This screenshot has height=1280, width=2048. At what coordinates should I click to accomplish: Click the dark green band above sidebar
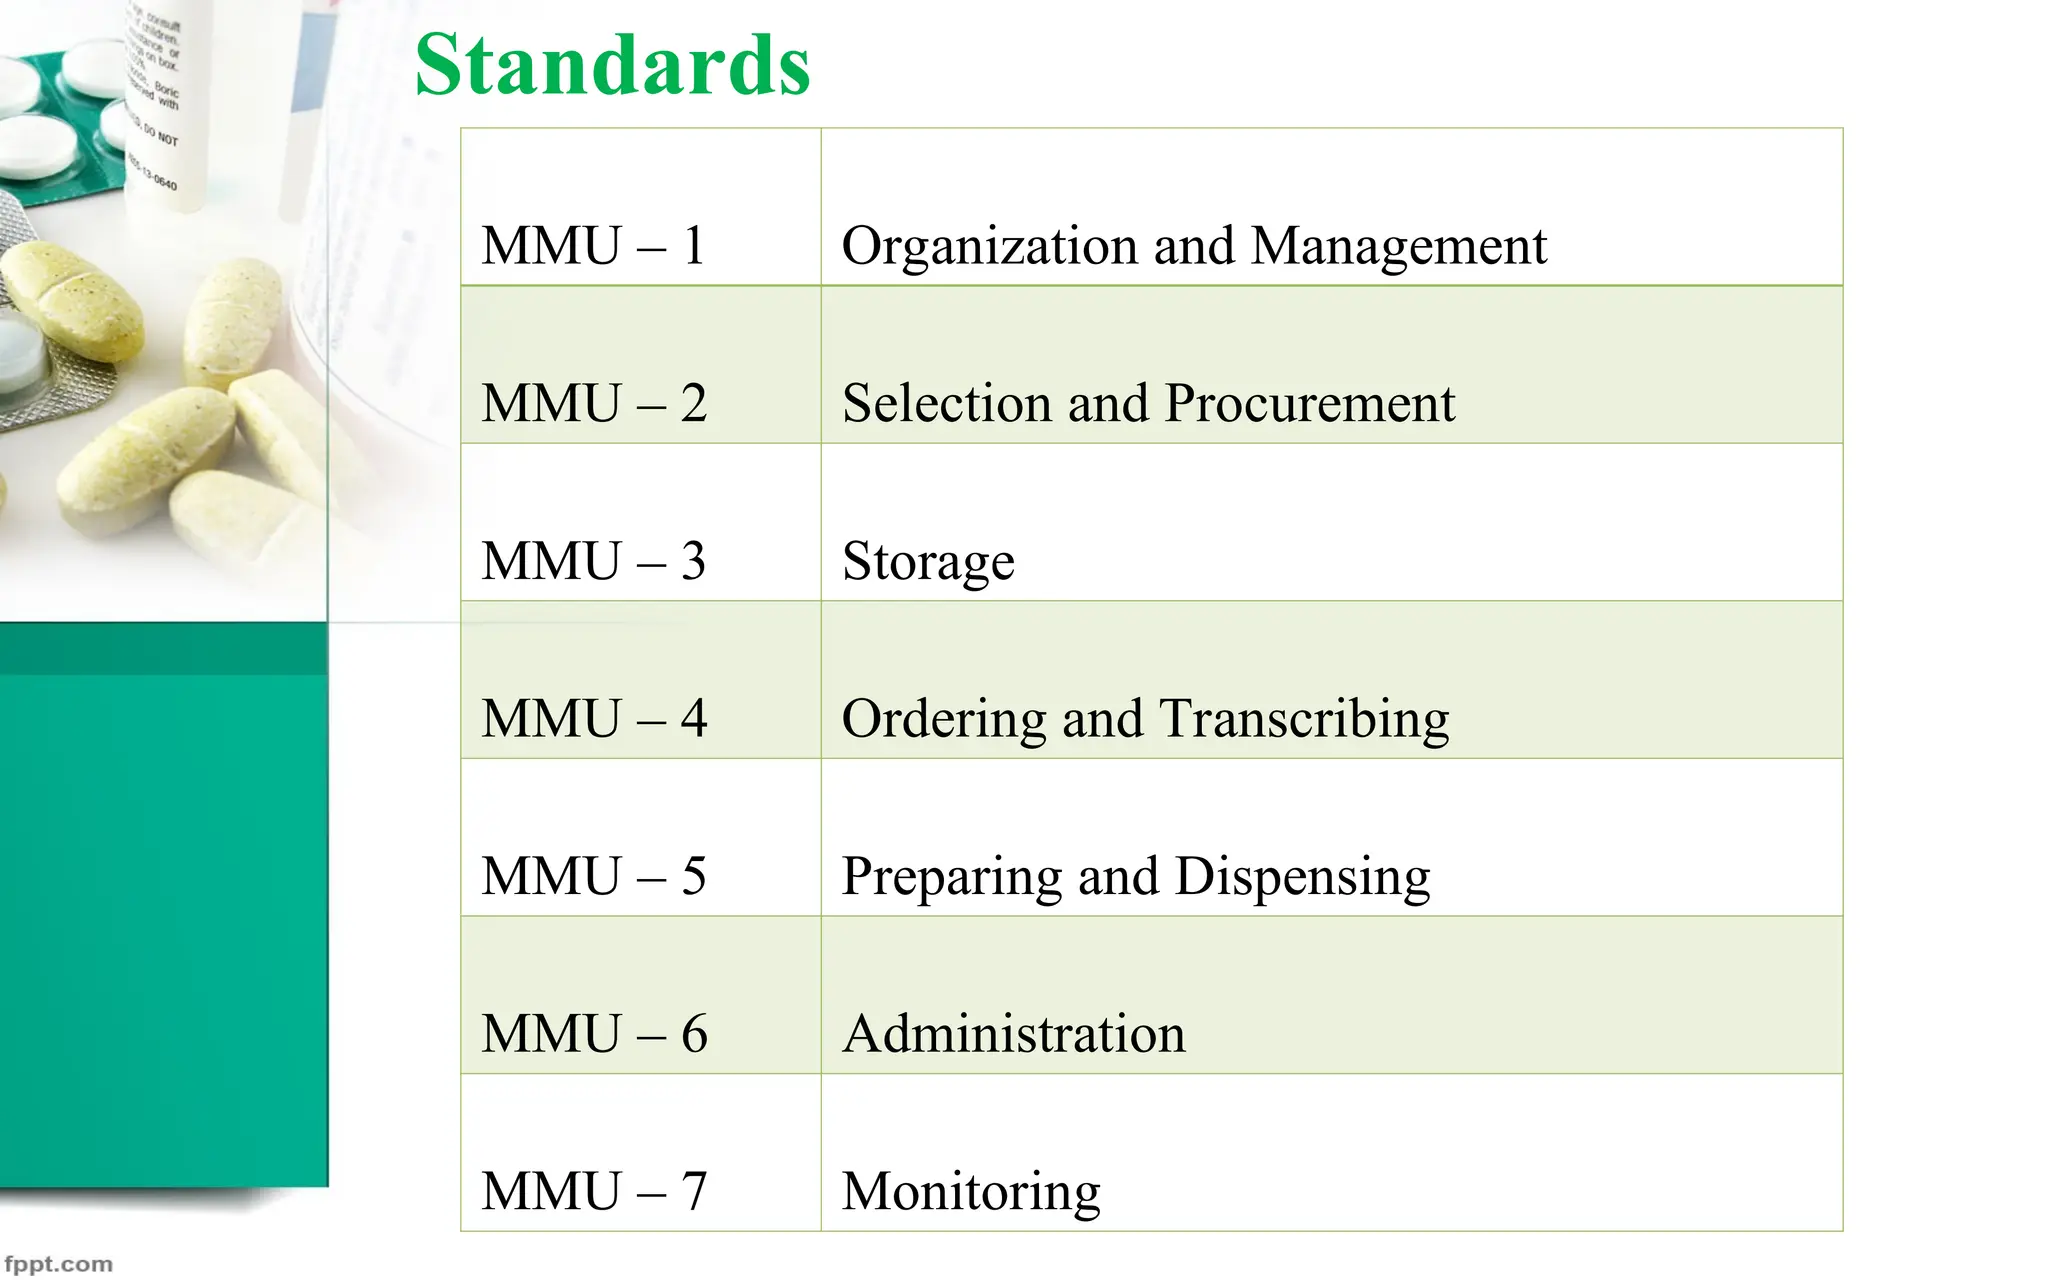tap(164, 648)
